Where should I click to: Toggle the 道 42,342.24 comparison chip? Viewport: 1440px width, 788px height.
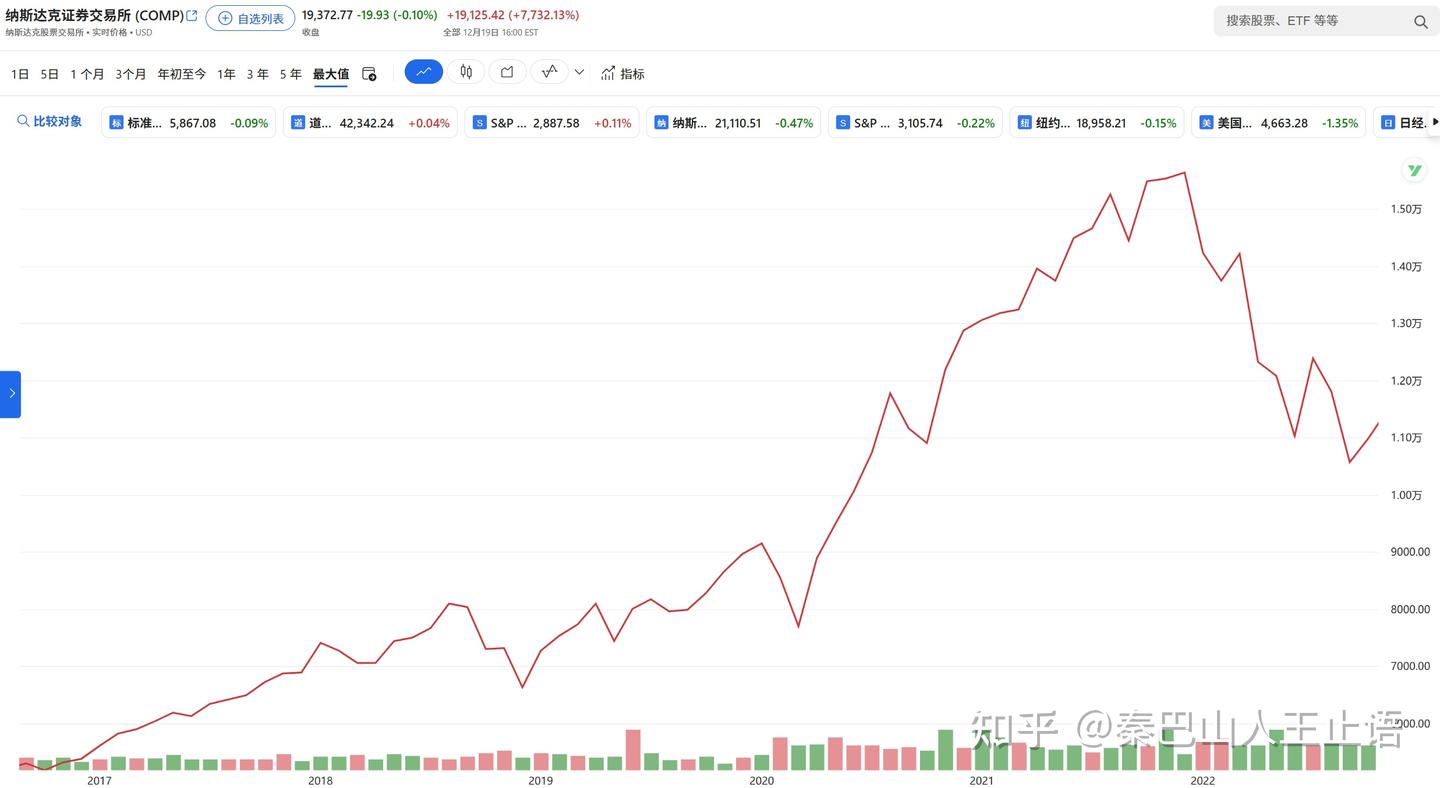coord(370,123)
